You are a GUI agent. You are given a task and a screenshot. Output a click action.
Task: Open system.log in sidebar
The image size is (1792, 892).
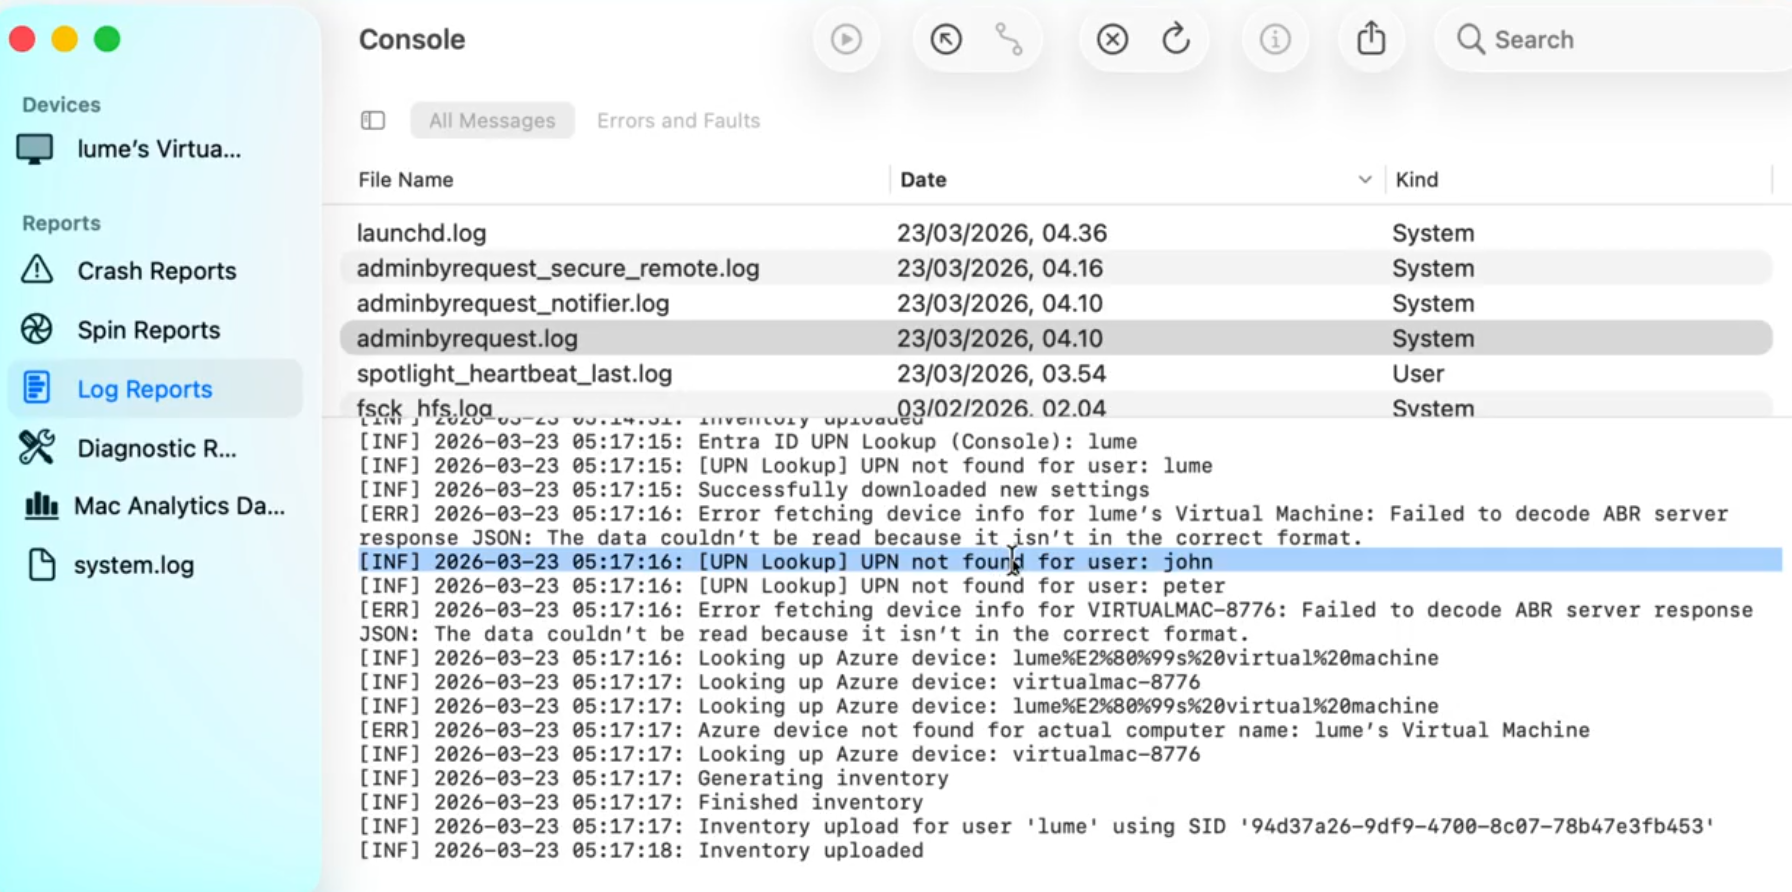[134, 565]
